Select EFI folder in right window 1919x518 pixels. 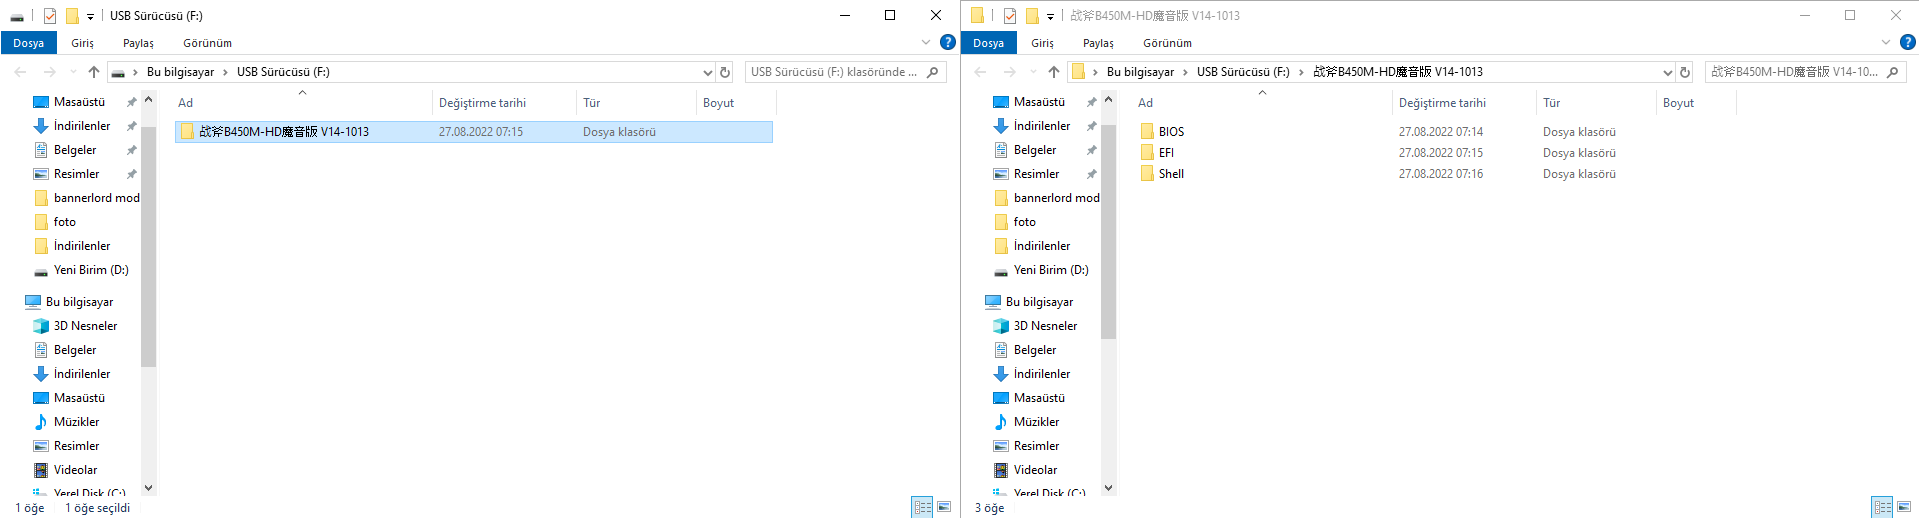coord(1166,153)
